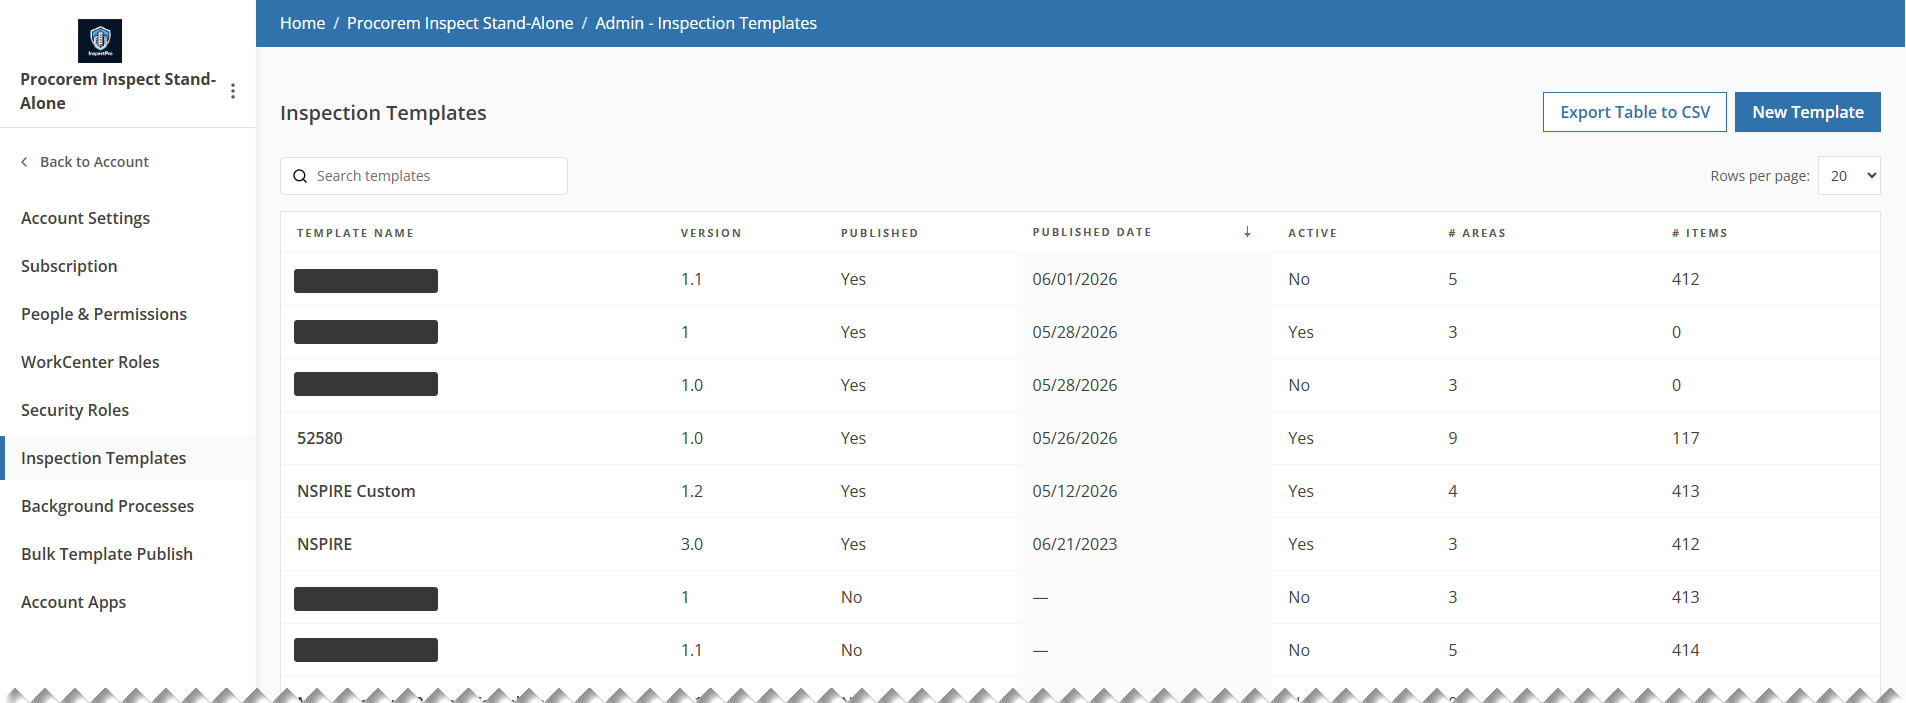
Task: Go to Bulk Template Publish
Action: point(107,554)
